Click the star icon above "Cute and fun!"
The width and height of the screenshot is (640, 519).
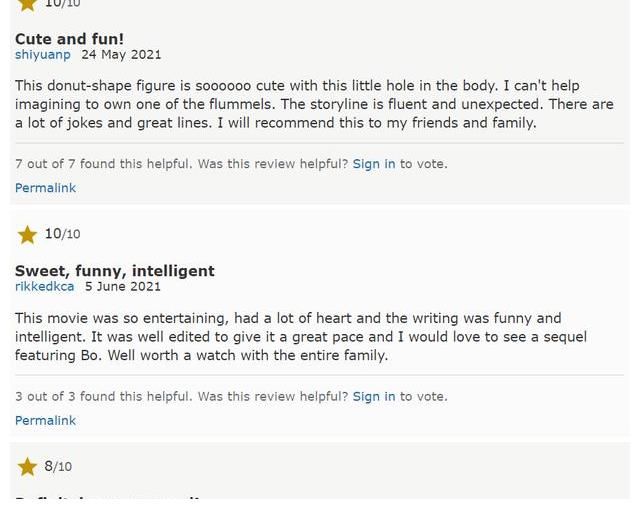point(28,4)
